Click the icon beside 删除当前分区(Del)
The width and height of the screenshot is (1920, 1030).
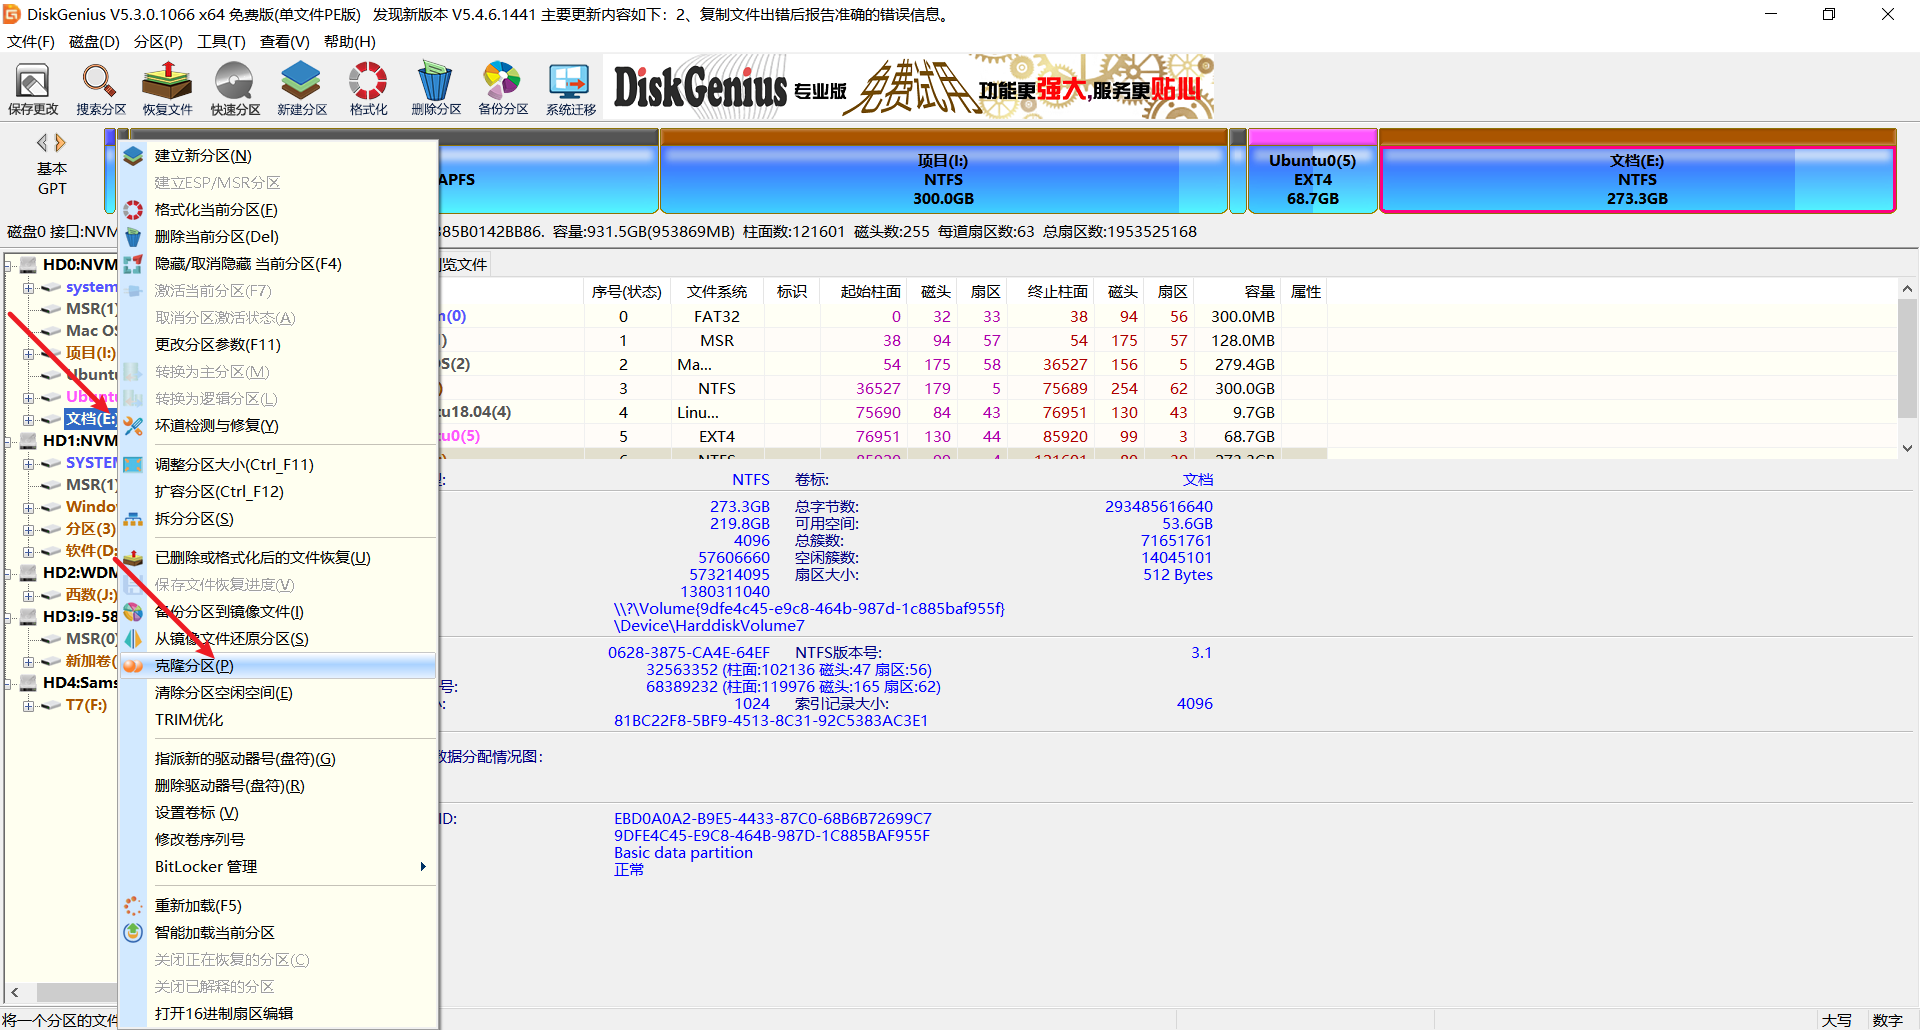click(133, 237)
